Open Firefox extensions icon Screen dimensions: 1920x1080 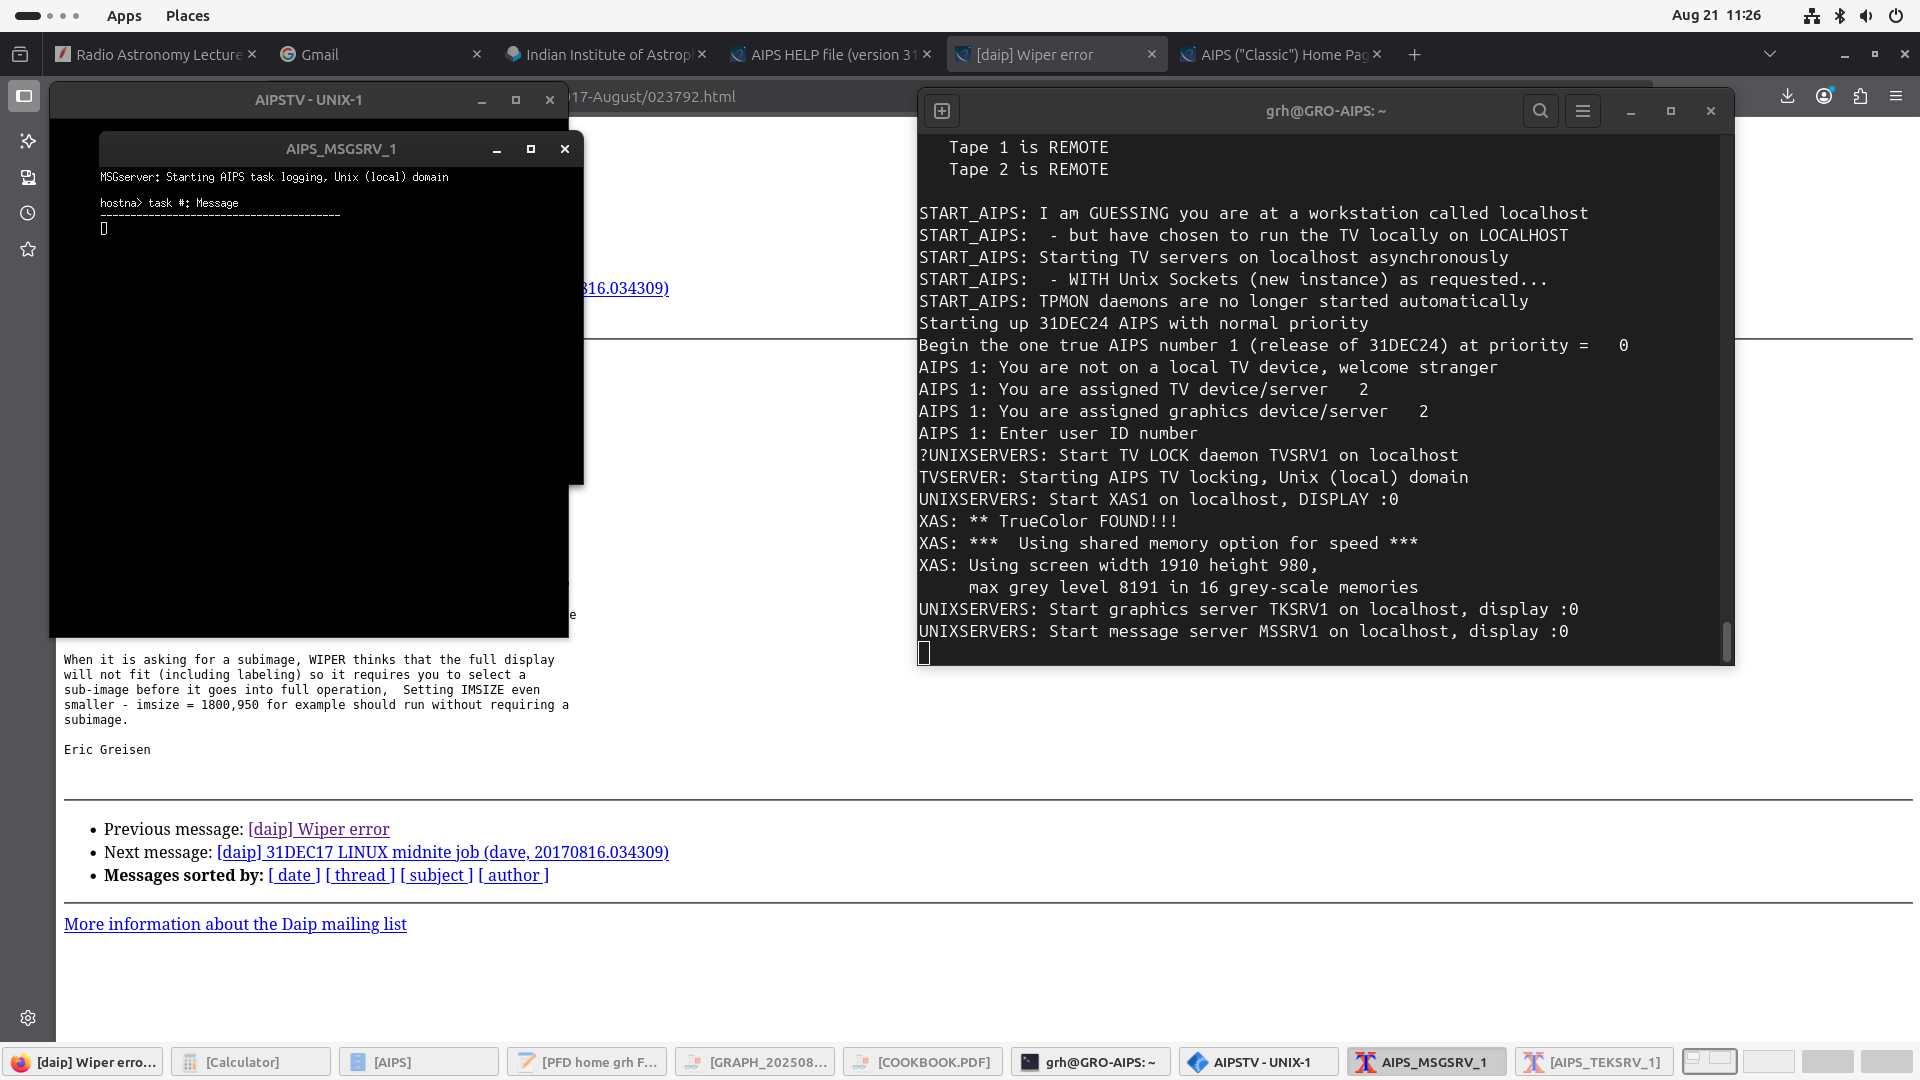1860,96
